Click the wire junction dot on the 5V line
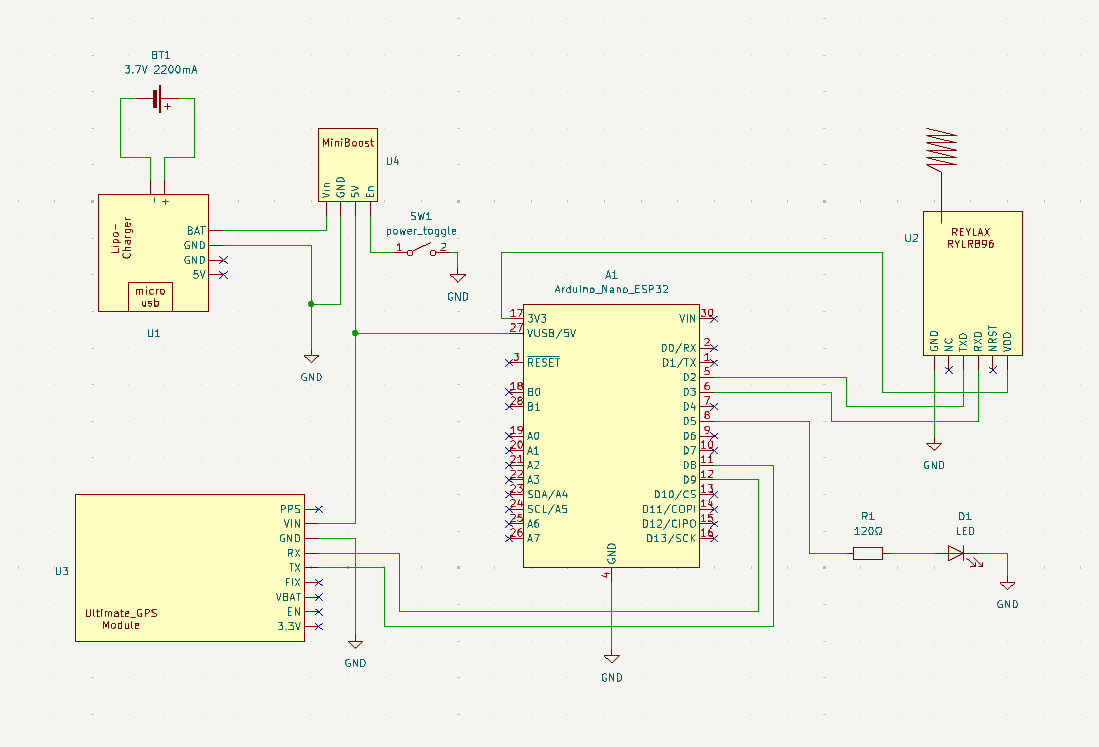This screenshot has width=1099, height=747. click(355, 334)
